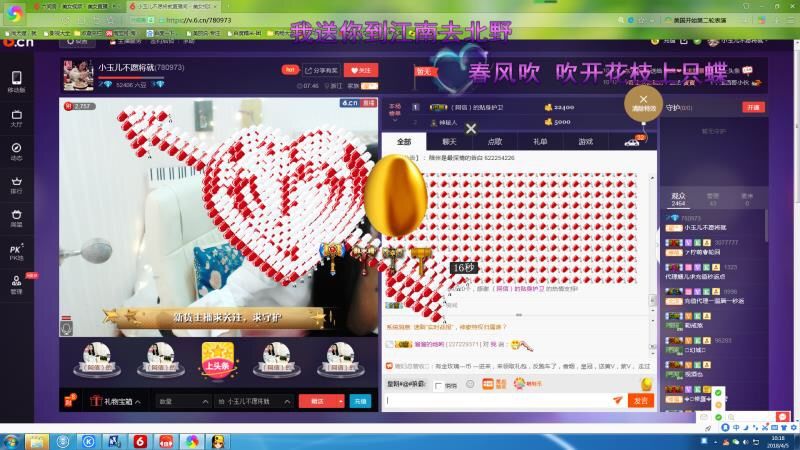This screenshot has height=450, width=800.
Task: Click the chat message input field
Action: point(500,400)
